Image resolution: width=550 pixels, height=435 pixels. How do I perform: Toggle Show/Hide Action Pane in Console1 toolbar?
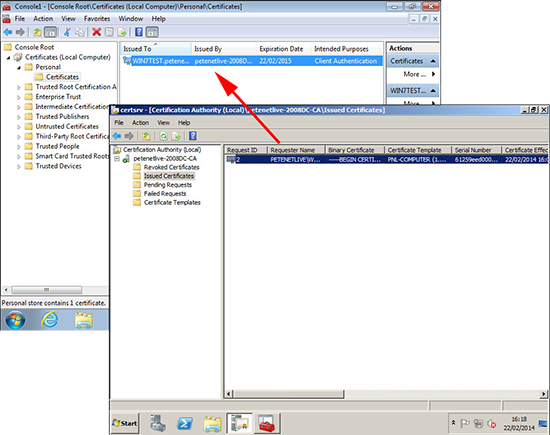coord(152,32)
